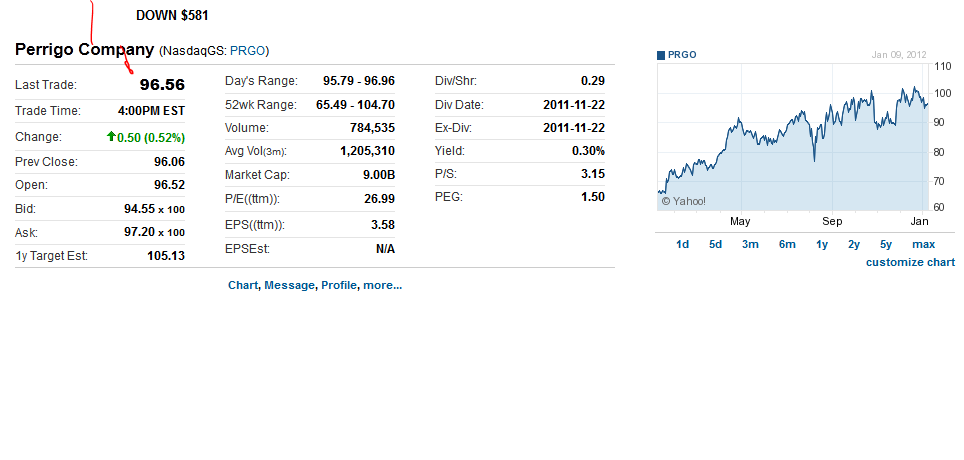Click the Div/Shr value 0.29
This screenshot has height=460, width=964.
[x=593, y=81]
